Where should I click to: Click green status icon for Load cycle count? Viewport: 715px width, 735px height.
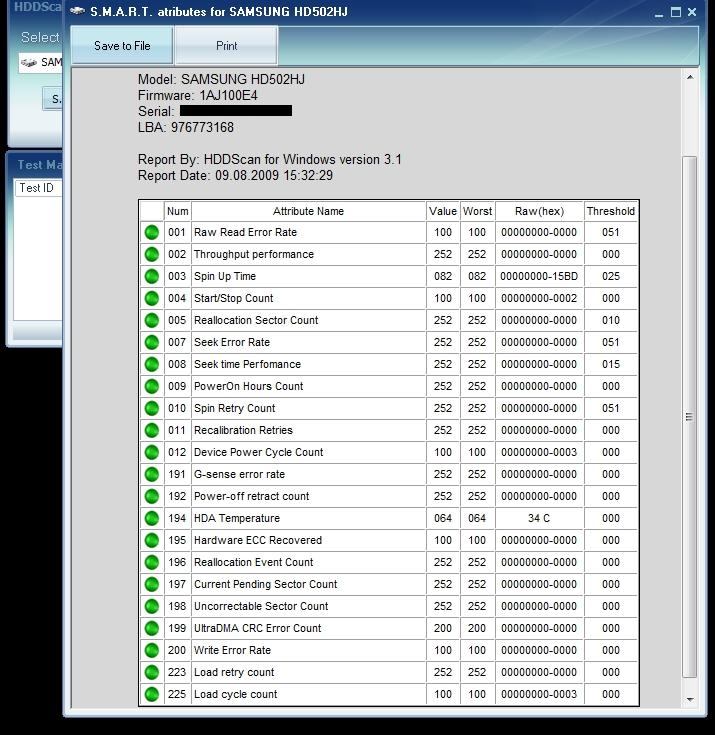[151, 695]
